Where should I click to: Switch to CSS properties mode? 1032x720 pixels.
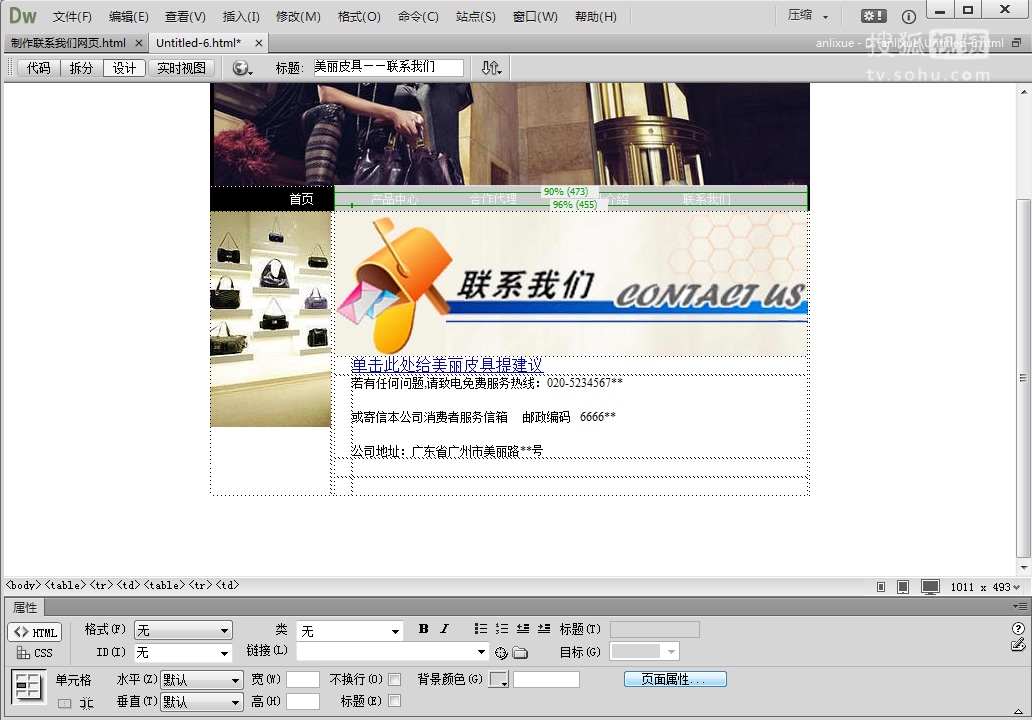pos(35,653)
